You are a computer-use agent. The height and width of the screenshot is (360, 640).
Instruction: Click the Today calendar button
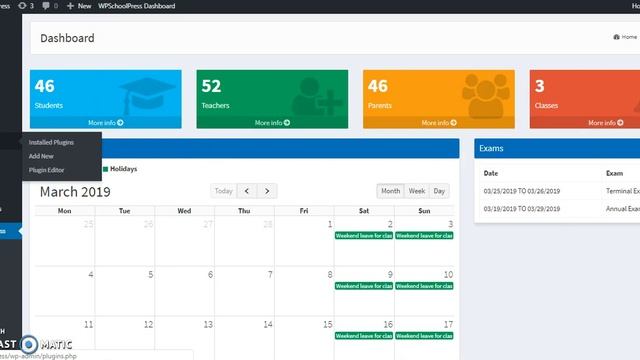pyautogui.click(x=223, y=191)
